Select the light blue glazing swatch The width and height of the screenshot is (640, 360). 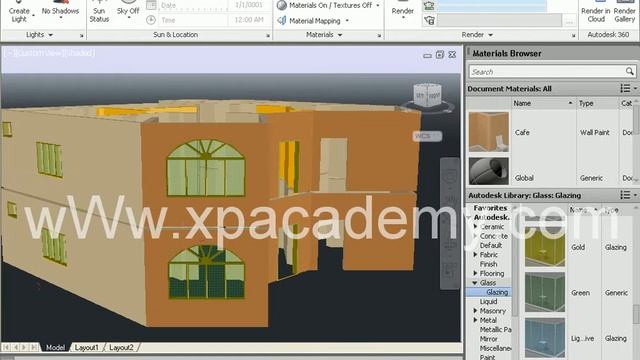point(545,338)
